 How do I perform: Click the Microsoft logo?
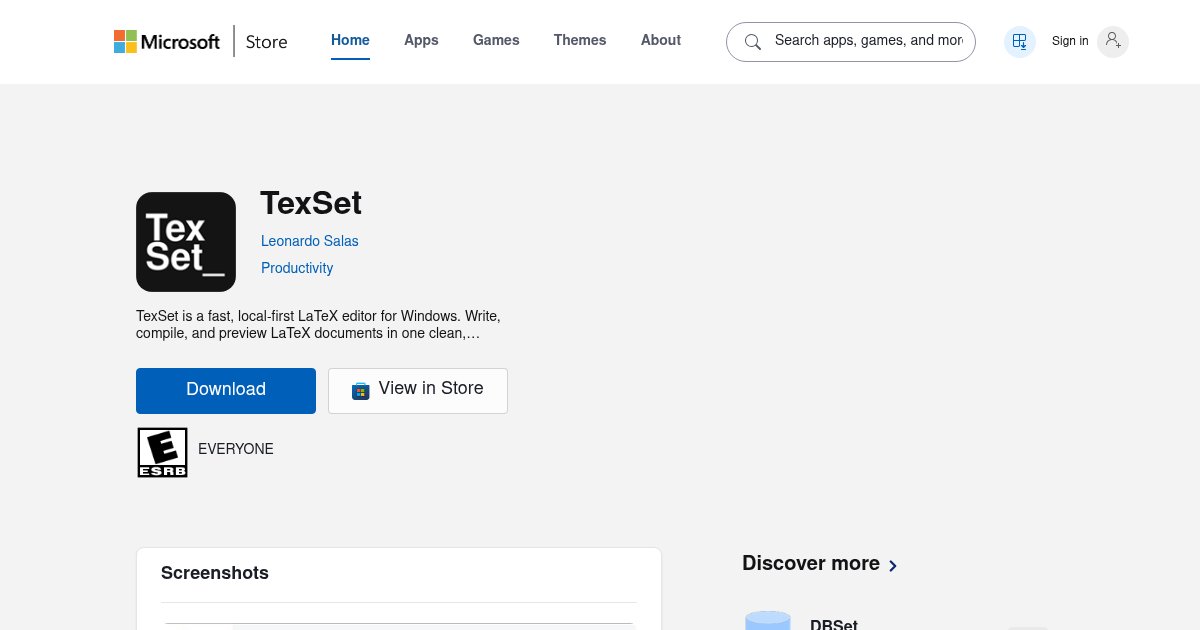(166, 41)
